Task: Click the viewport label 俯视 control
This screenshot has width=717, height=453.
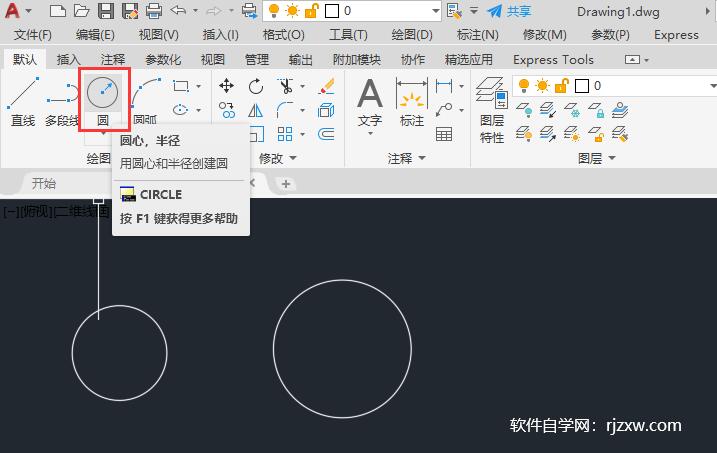Action: tap(37, 211)
